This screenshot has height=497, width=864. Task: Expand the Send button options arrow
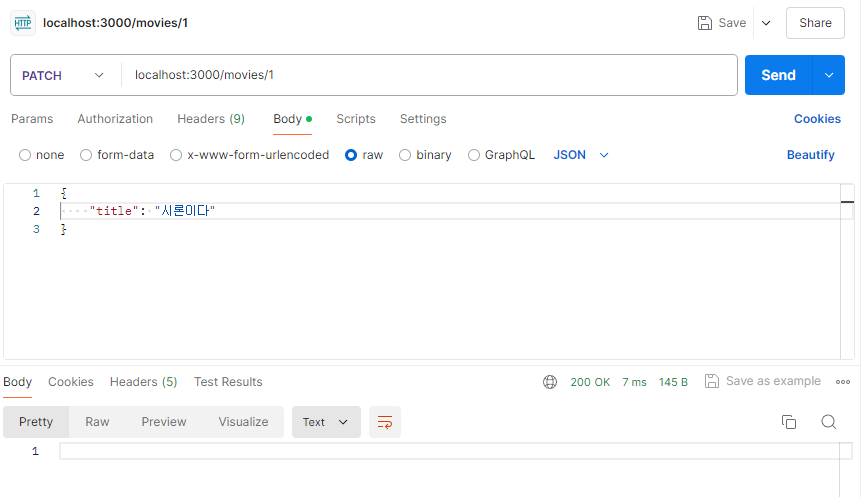click(829, 75)
